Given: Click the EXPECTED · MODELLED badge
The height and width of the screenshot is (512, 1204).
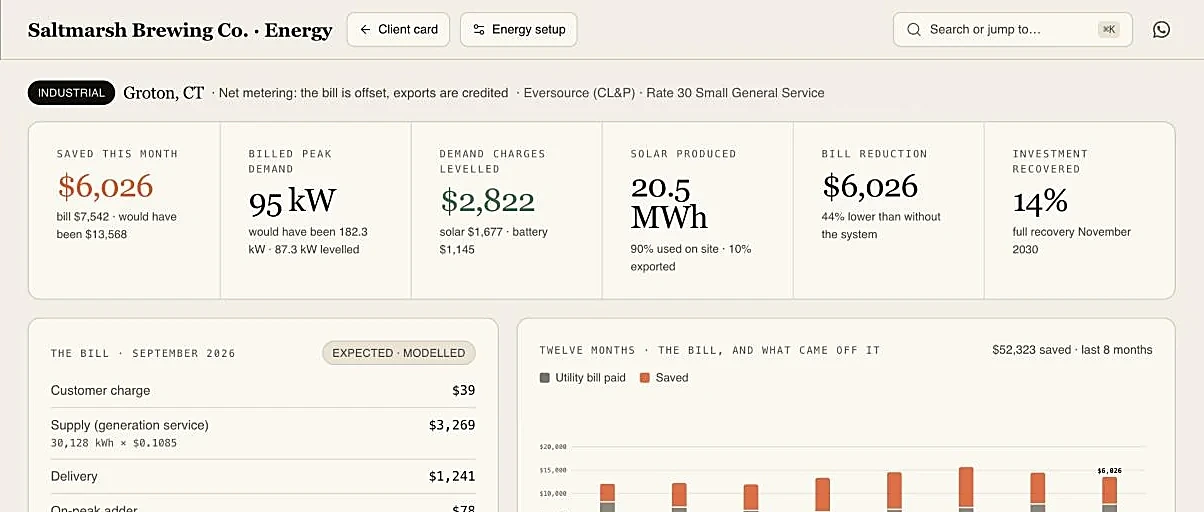Looking at the screenshot, I should click(x=399, y=353).
